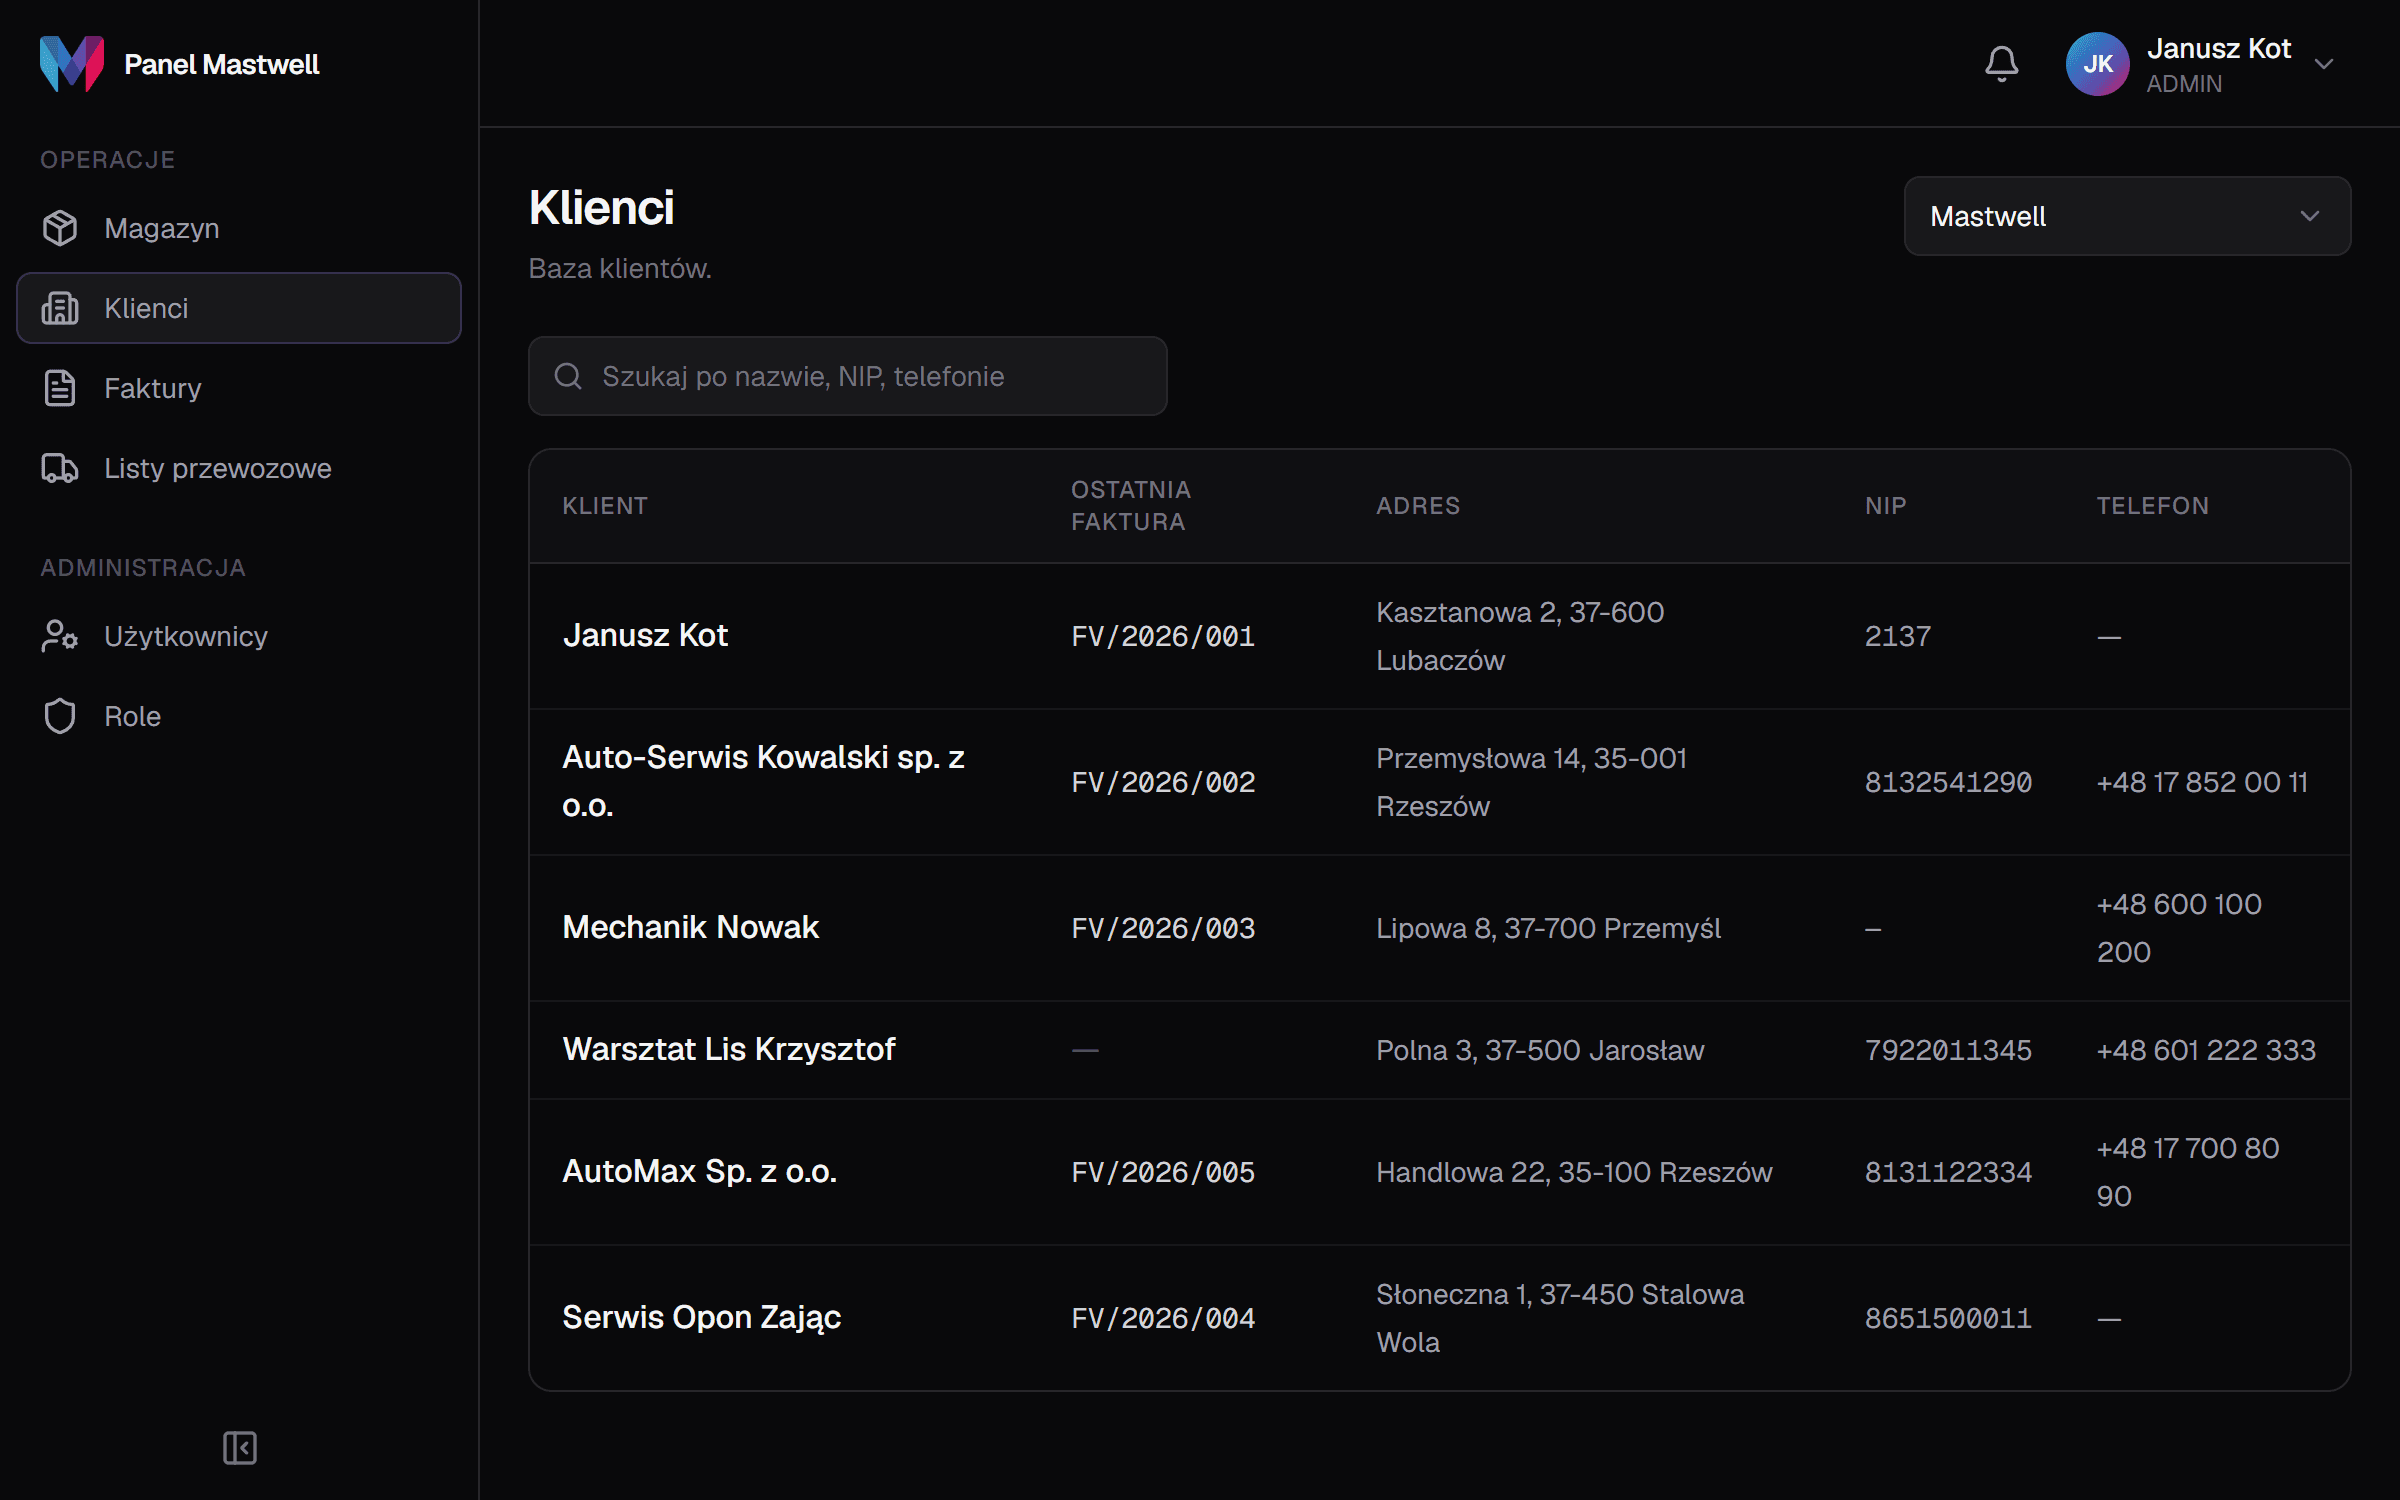Viewport: 2400px width, 1500px height.
Task: Click the TELEFON column header
Action: 2152,506
